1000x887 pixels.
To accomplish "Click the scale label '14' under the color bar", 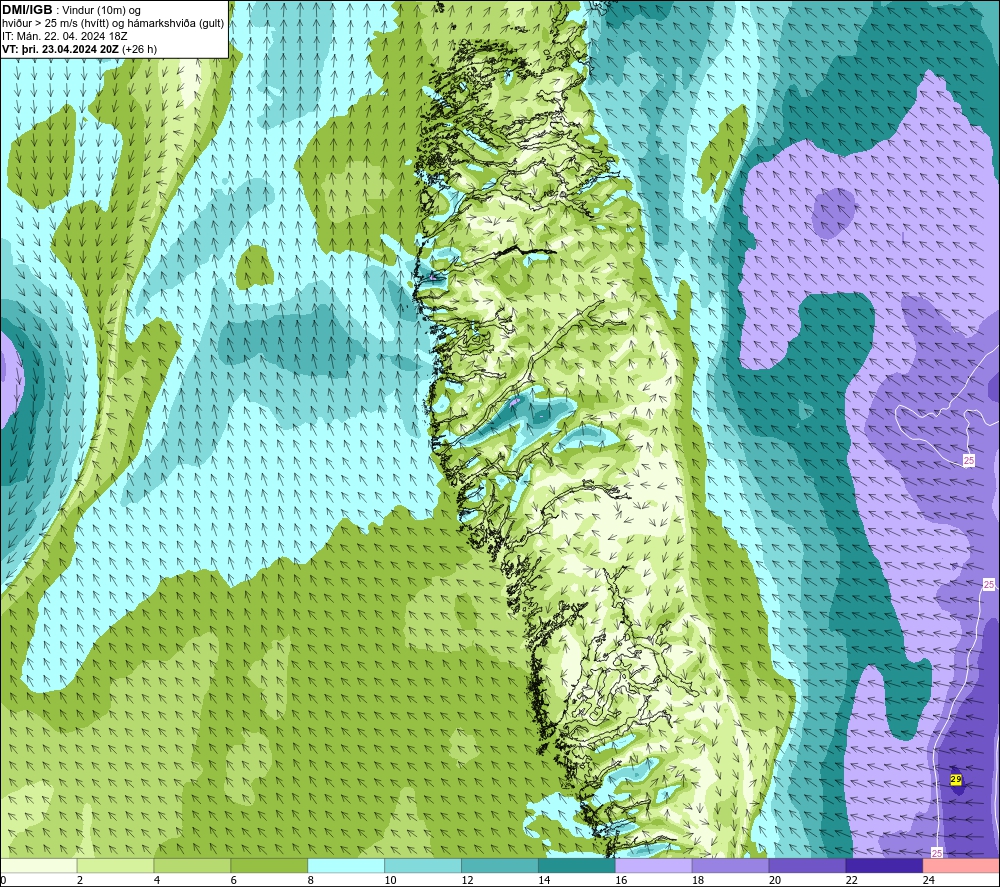I will pyautogui.click(x=544, y=880).
